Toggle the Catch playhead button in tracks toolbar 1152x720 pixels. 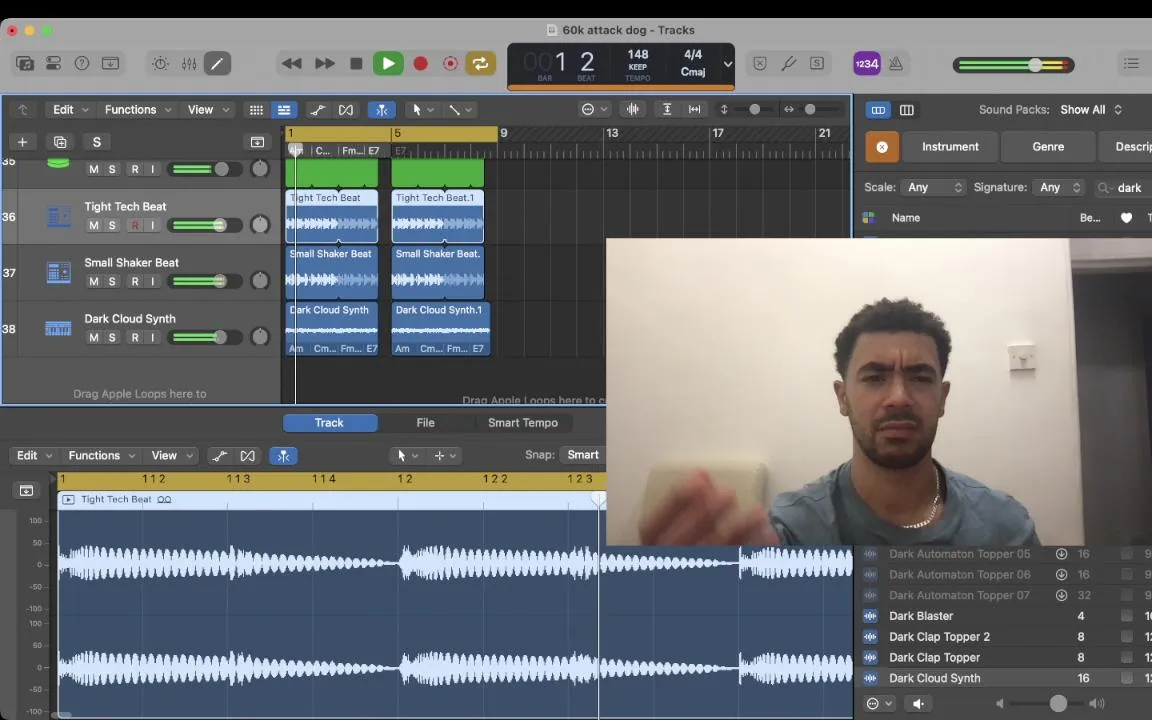coord(382,110)
